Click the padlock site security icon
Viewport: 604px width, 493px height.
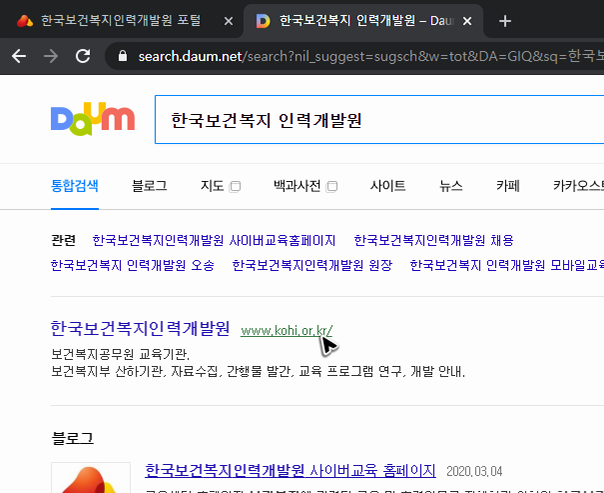(x=122, y=56)
